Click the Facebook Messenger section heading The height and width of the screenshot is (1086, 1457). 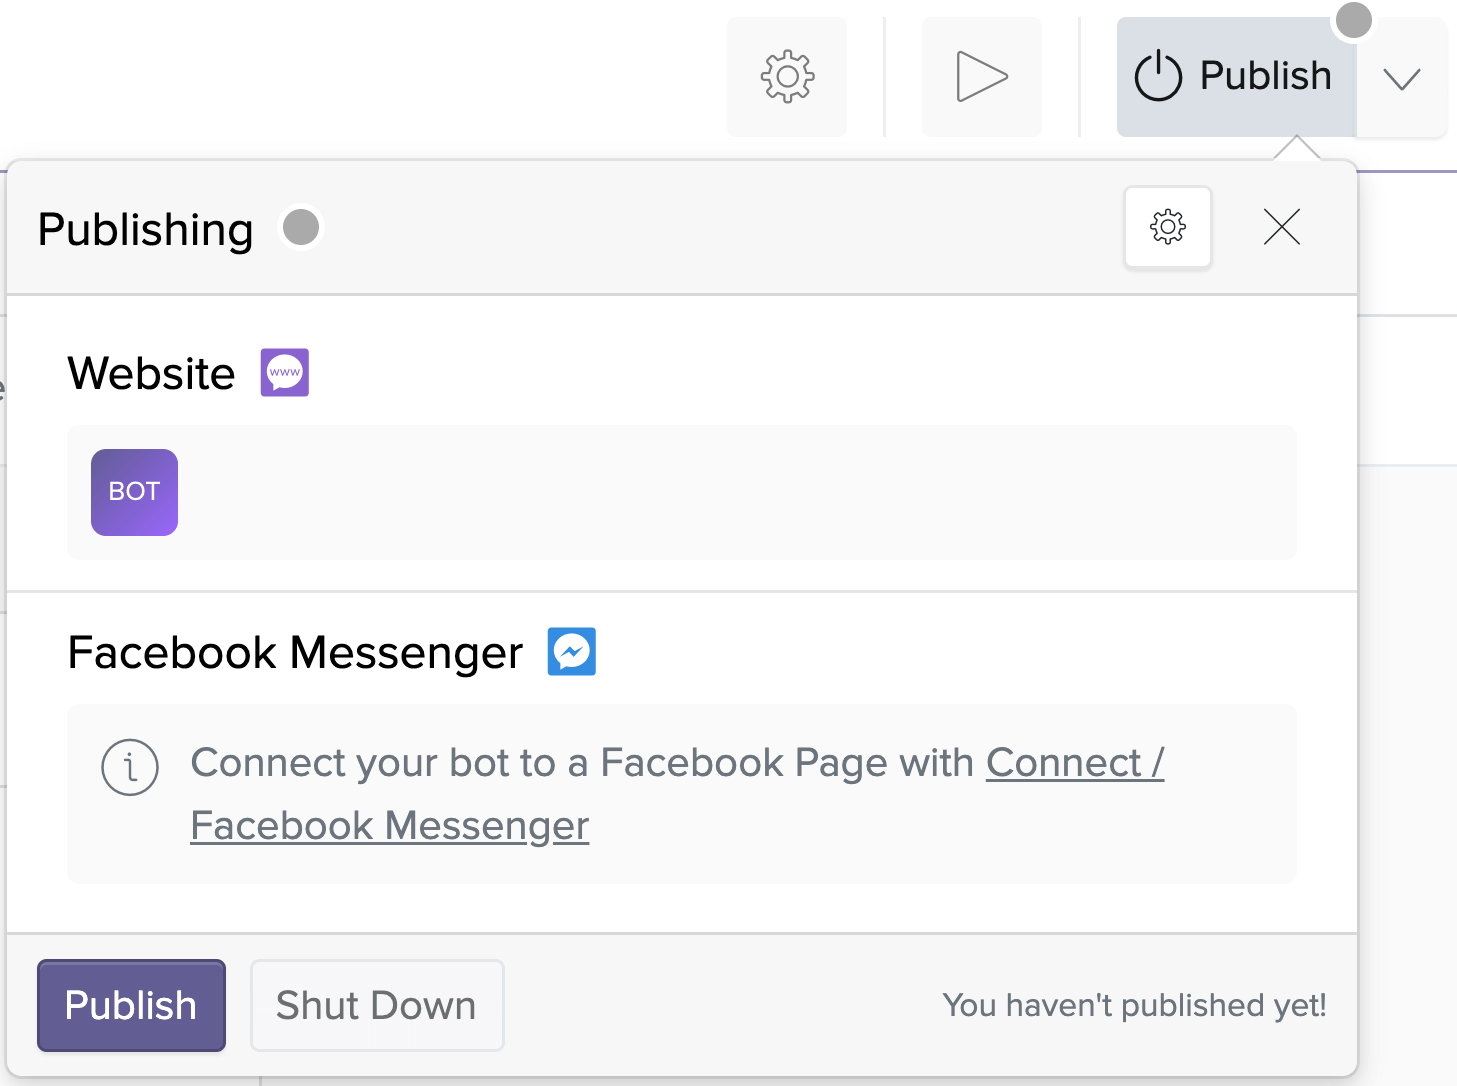[295, 653]
